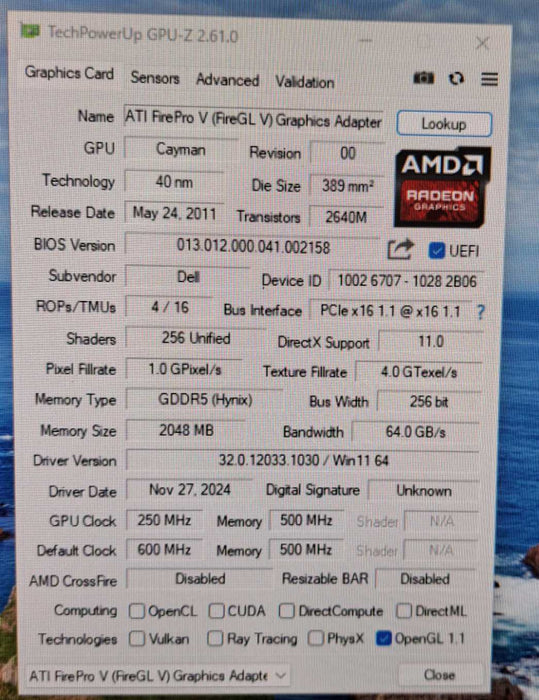Click the Memory Size 2048 MB value
Viewport: 539px width, 700px height.
coord(186,431)
